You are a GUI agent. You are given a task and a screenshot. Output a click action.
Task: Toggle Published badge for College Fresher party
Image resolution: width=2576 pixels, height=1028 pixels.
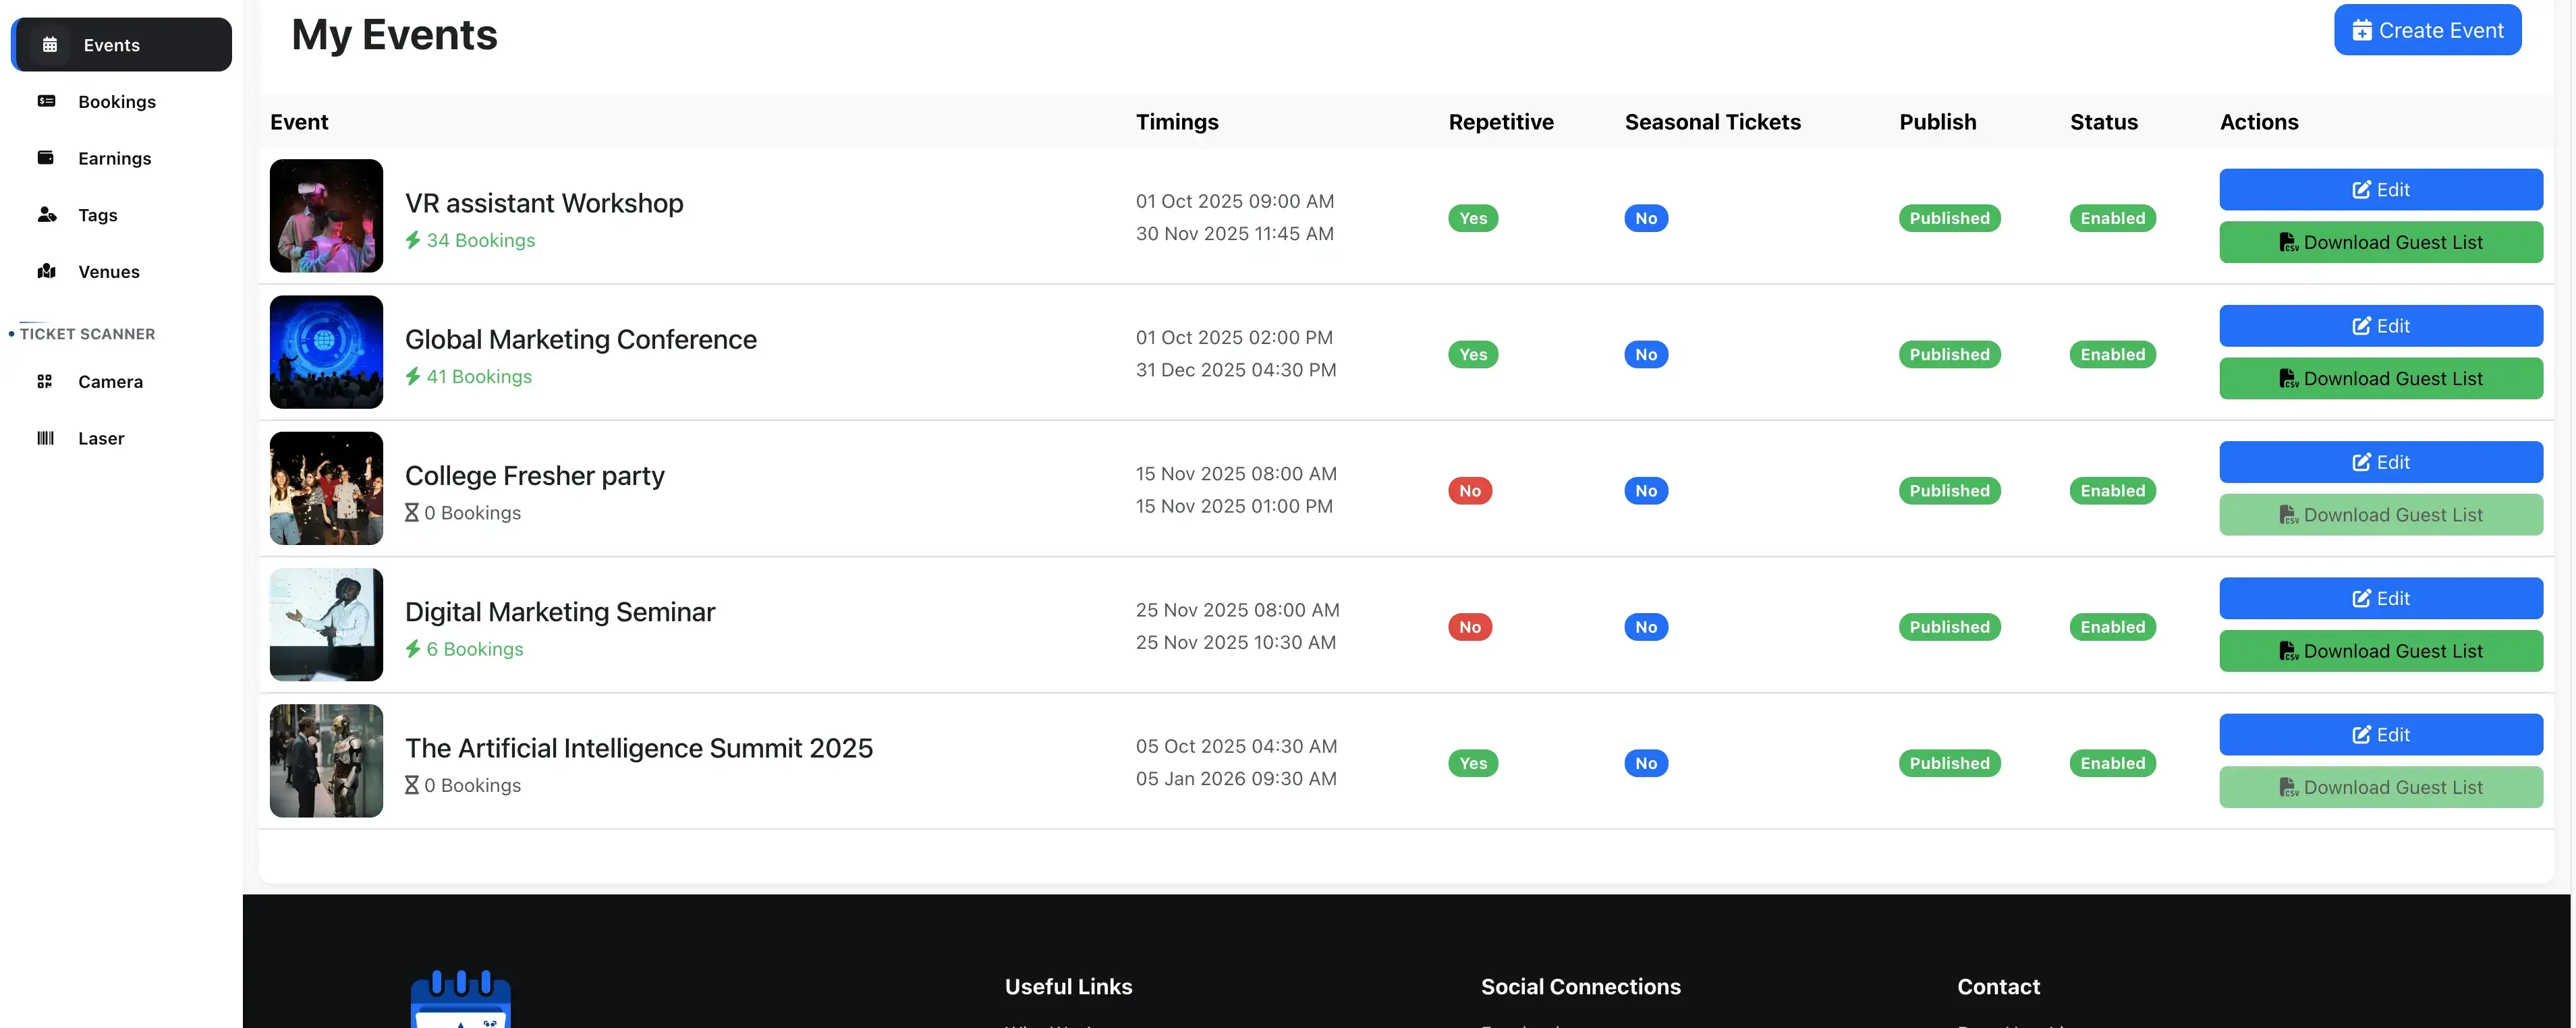click(x=1948, y=490)
